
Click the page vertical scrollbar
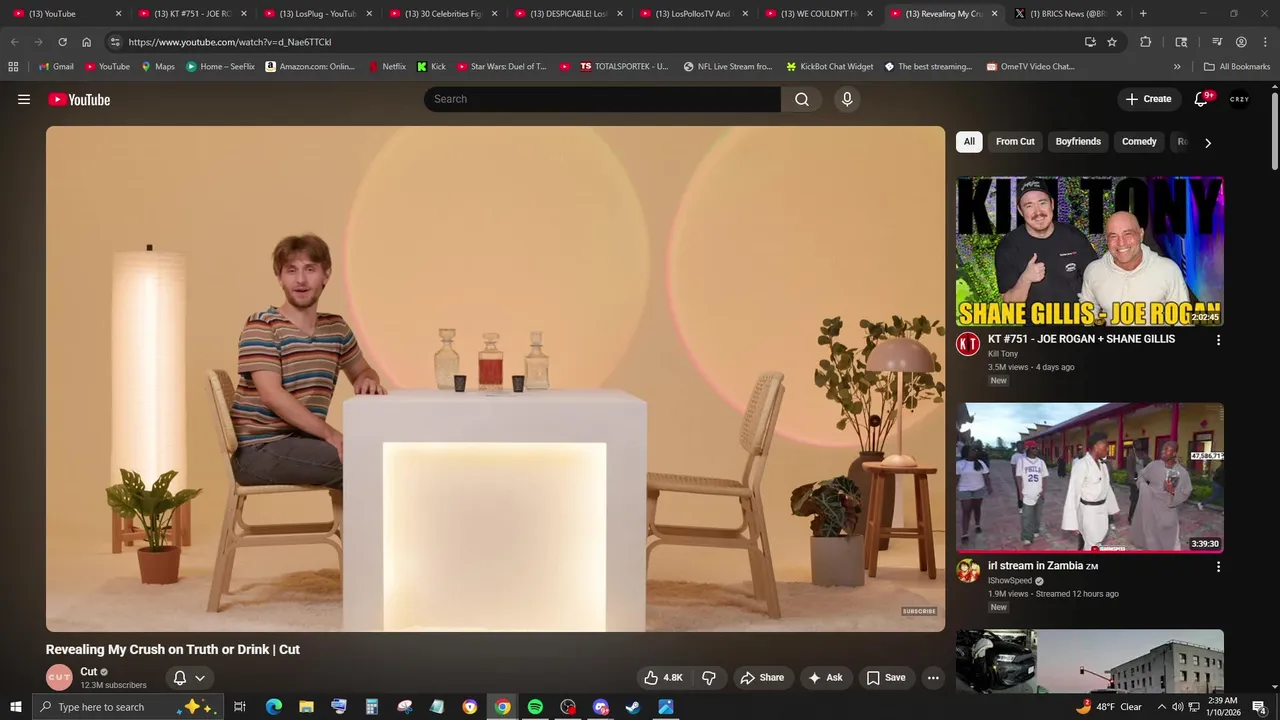1275,130
